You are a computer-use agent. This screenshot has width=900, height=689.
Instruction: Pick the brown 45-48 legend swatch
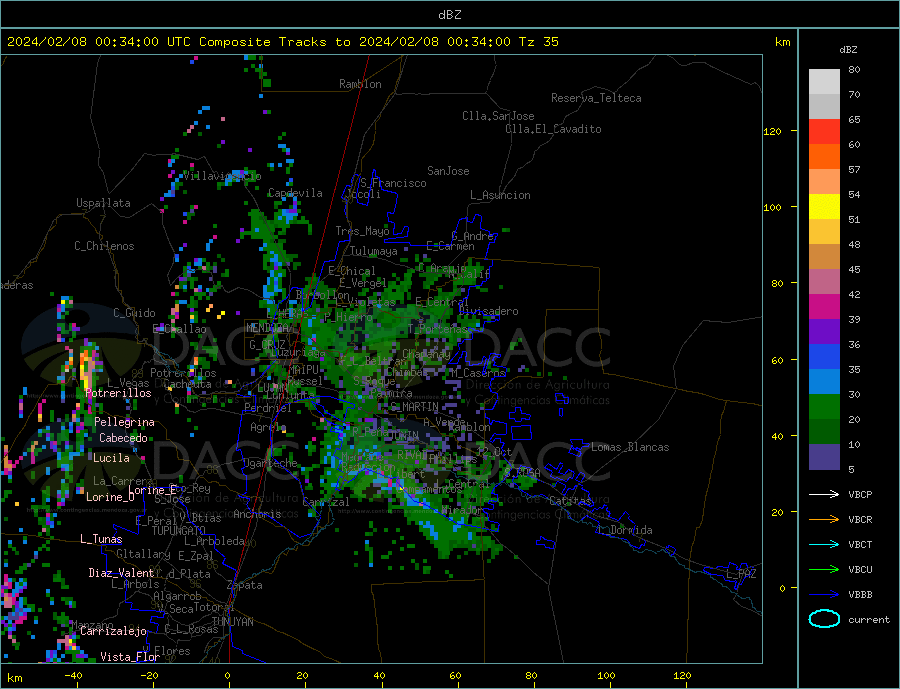(x=824, y=257)
